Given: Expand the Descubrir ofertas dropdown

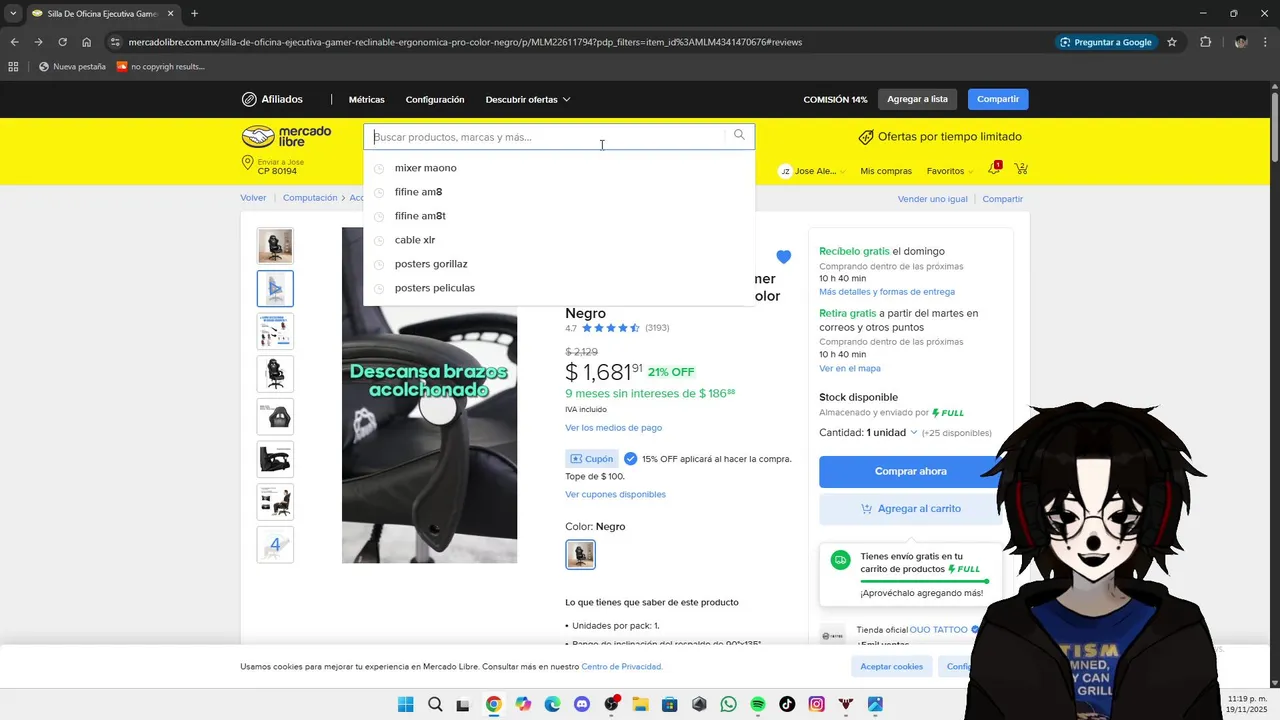Looking at the screenshot, I should pyautogui.click(x=528, y=99).
